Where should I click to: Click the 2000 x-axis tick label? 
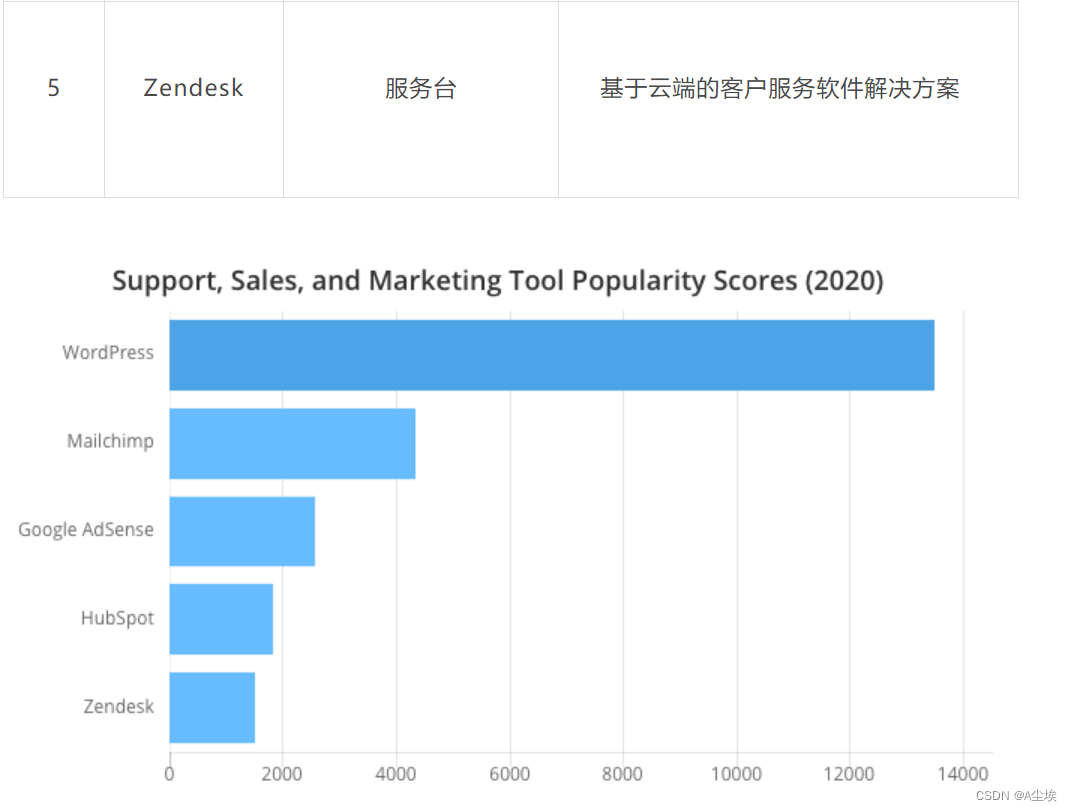[282, 774]
